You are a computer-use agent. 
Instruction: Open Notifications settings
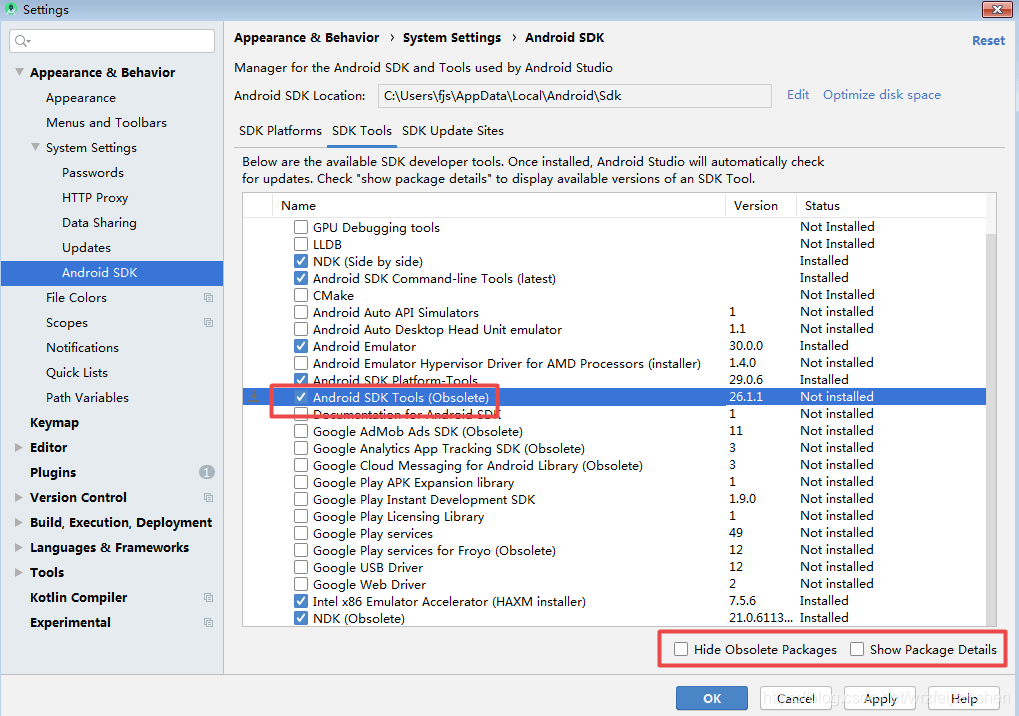pos(83,348)
